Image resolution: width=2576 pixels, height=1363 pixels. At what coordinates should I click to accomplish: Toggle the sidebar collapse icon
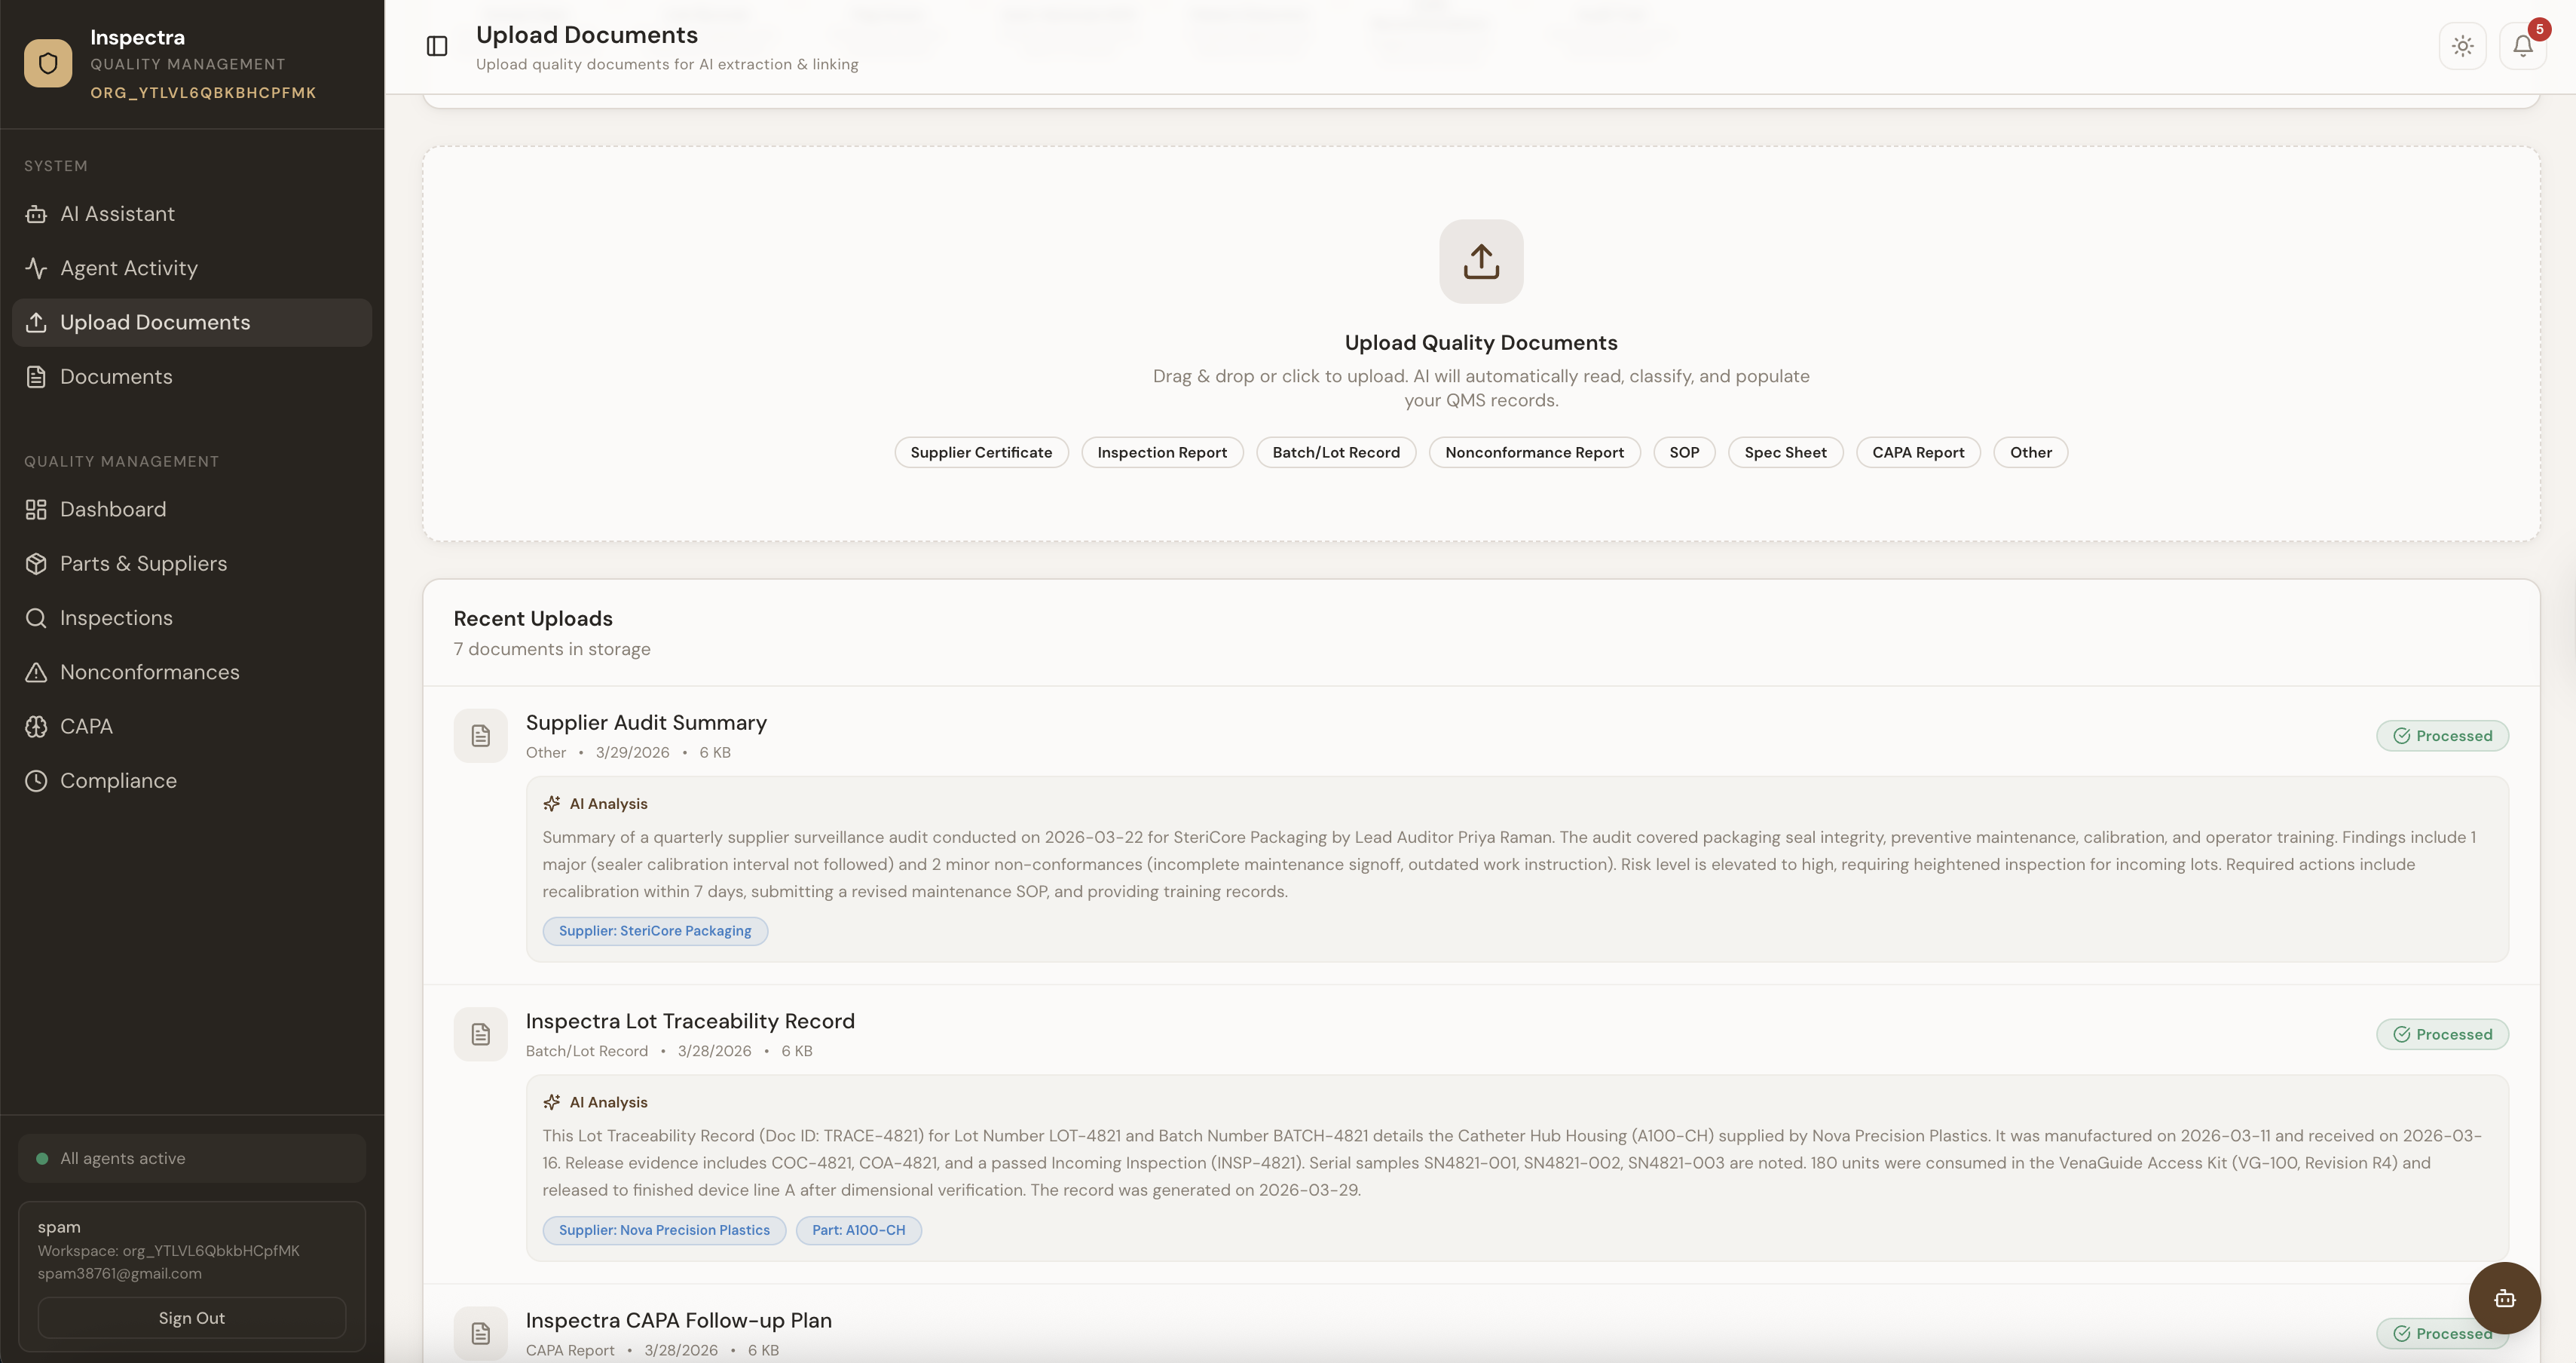[x=437, y=46]
